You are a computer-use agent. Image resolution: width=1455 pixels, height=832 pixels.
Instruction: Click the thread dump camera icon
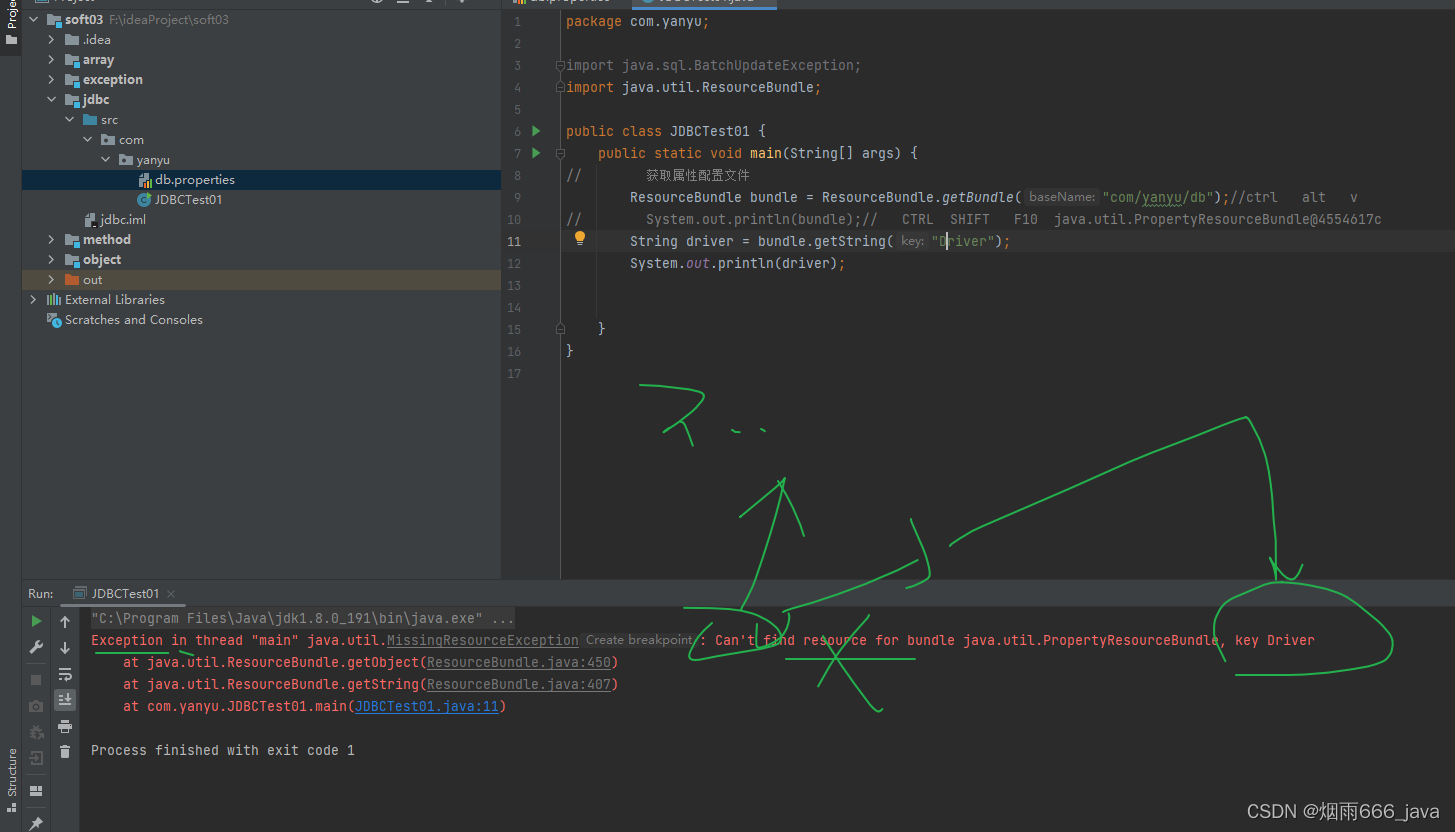pyautogui.click(x=36, y=706)
